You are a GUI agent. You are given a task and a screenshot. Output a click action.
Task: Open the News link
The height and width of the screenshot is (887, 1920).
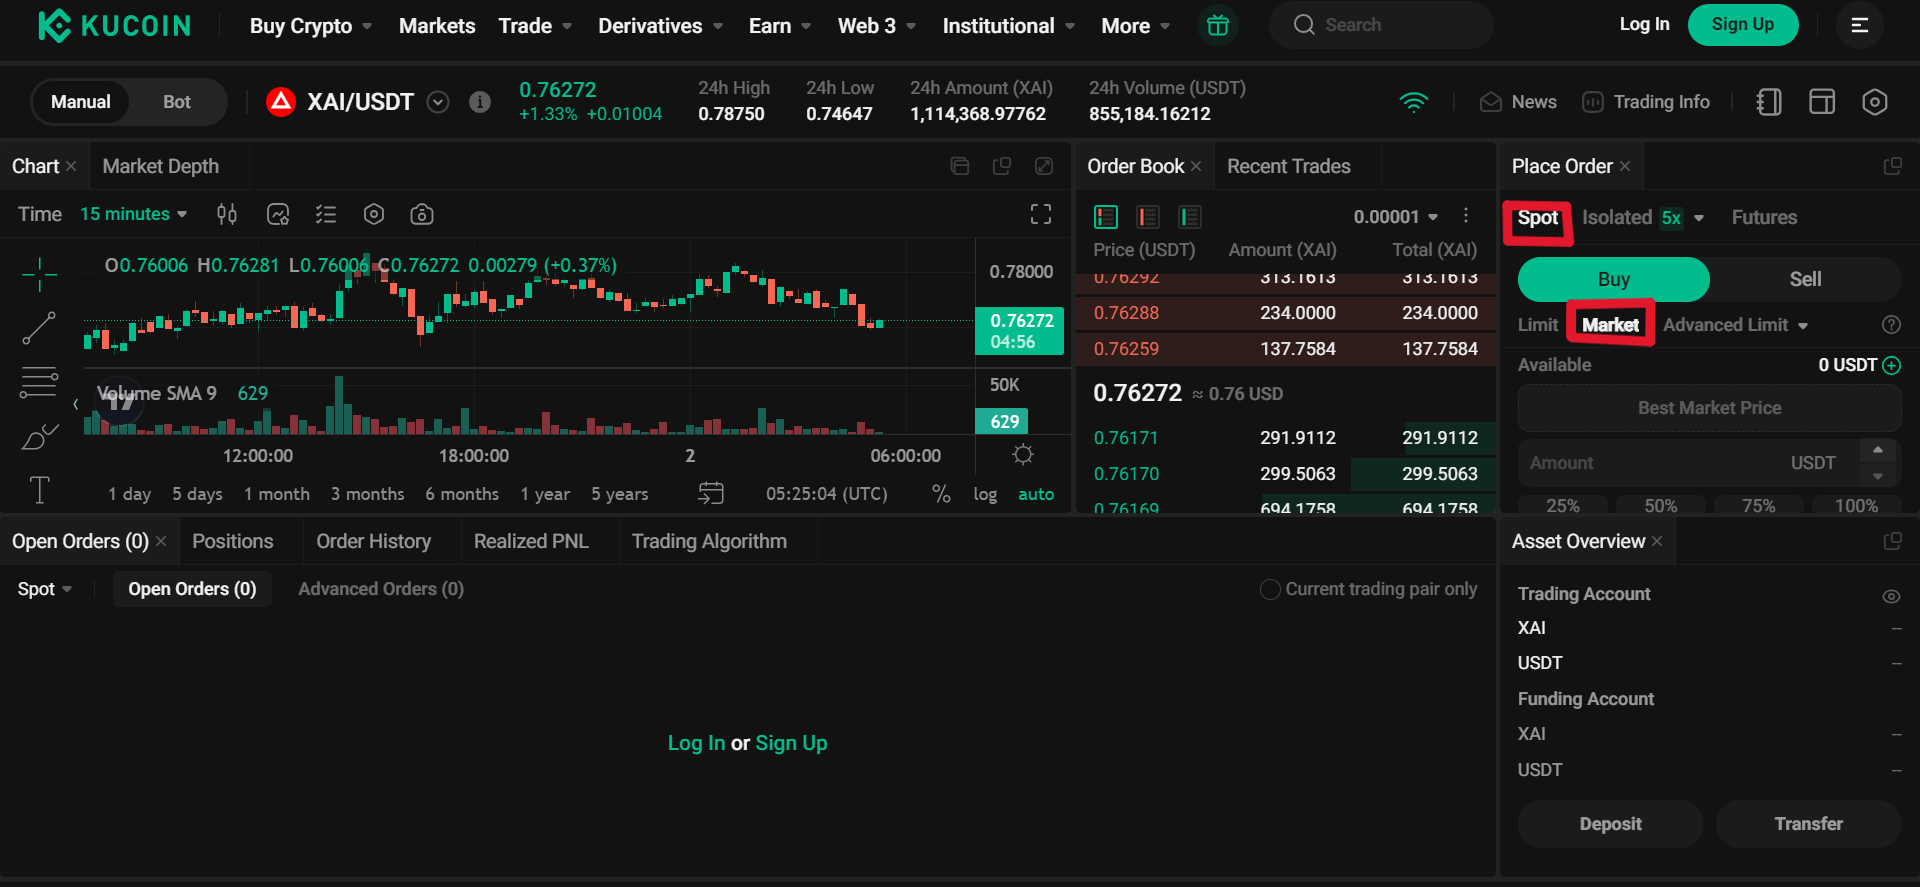click(1519, 102)
